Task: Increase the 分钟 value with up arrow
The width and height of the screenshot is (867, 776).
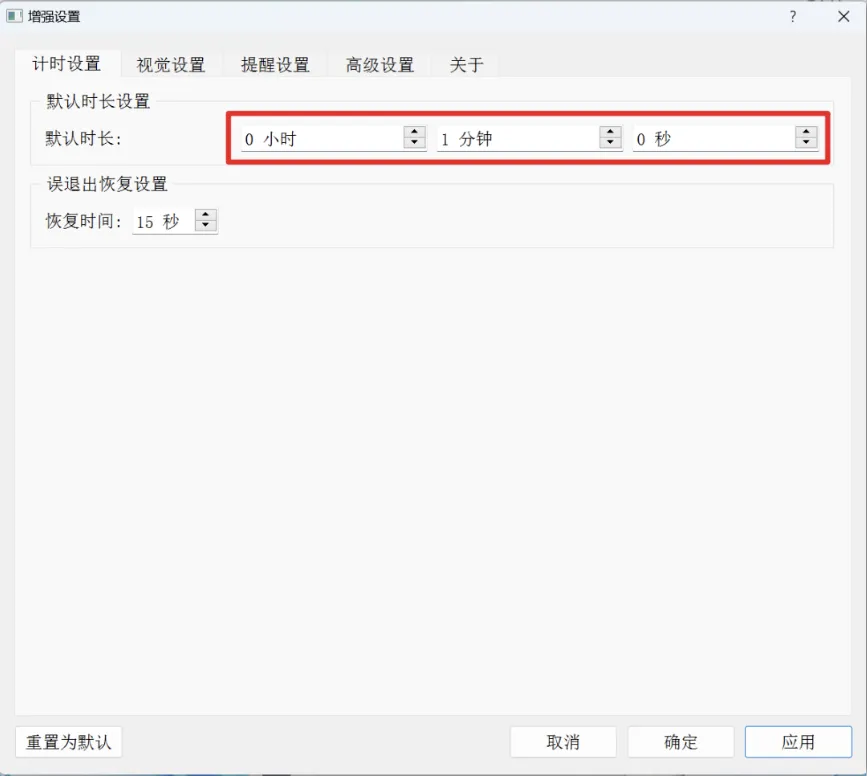Action: tap(610, 132)
